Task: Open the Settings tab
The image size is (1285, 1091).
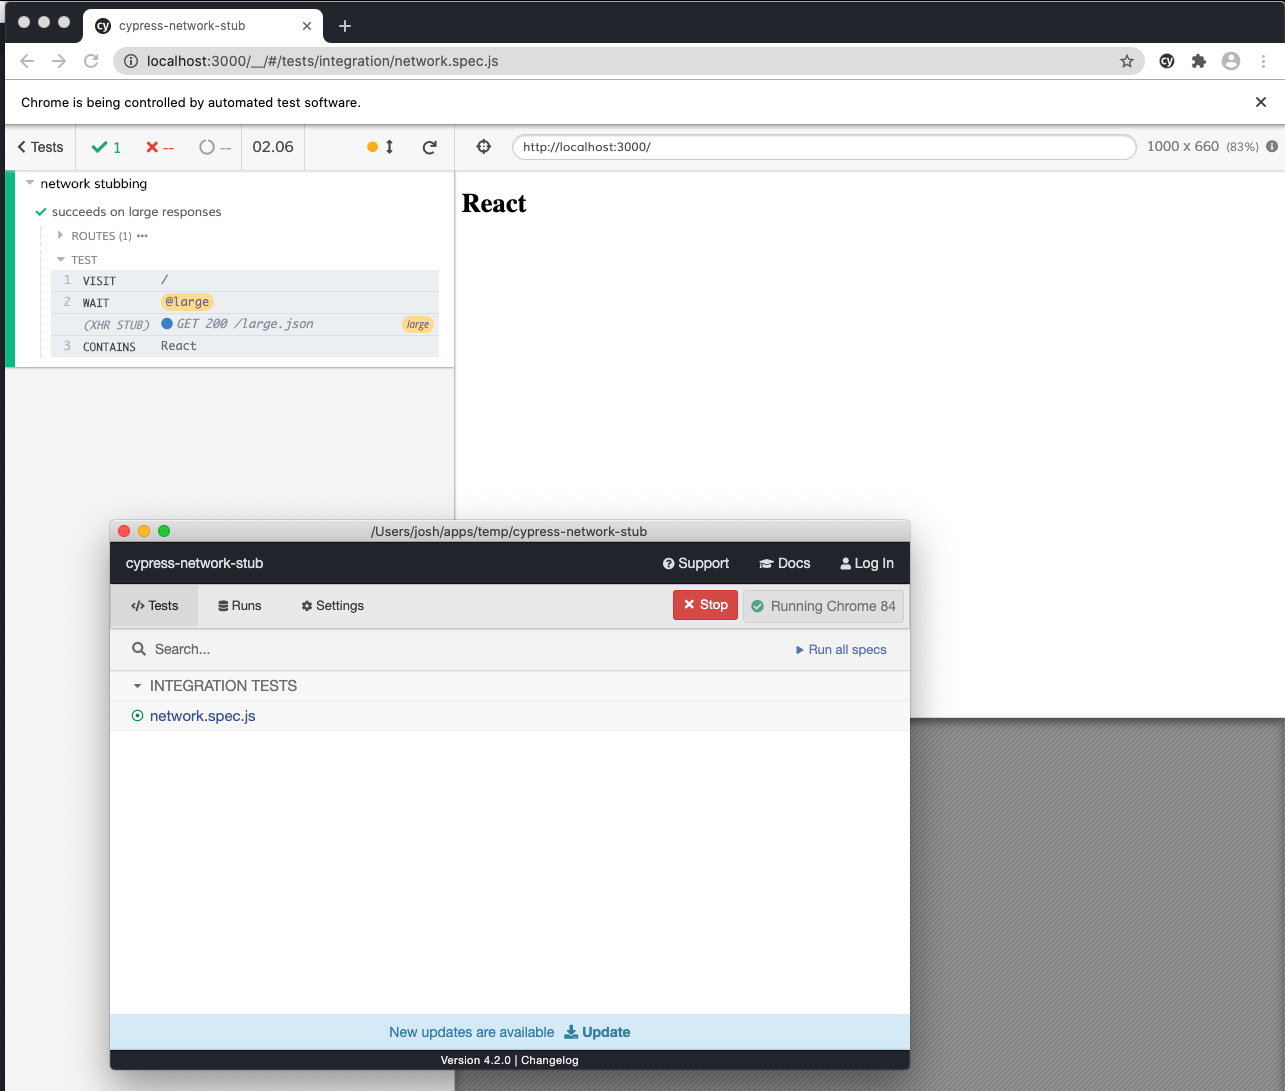Action: 333,606
